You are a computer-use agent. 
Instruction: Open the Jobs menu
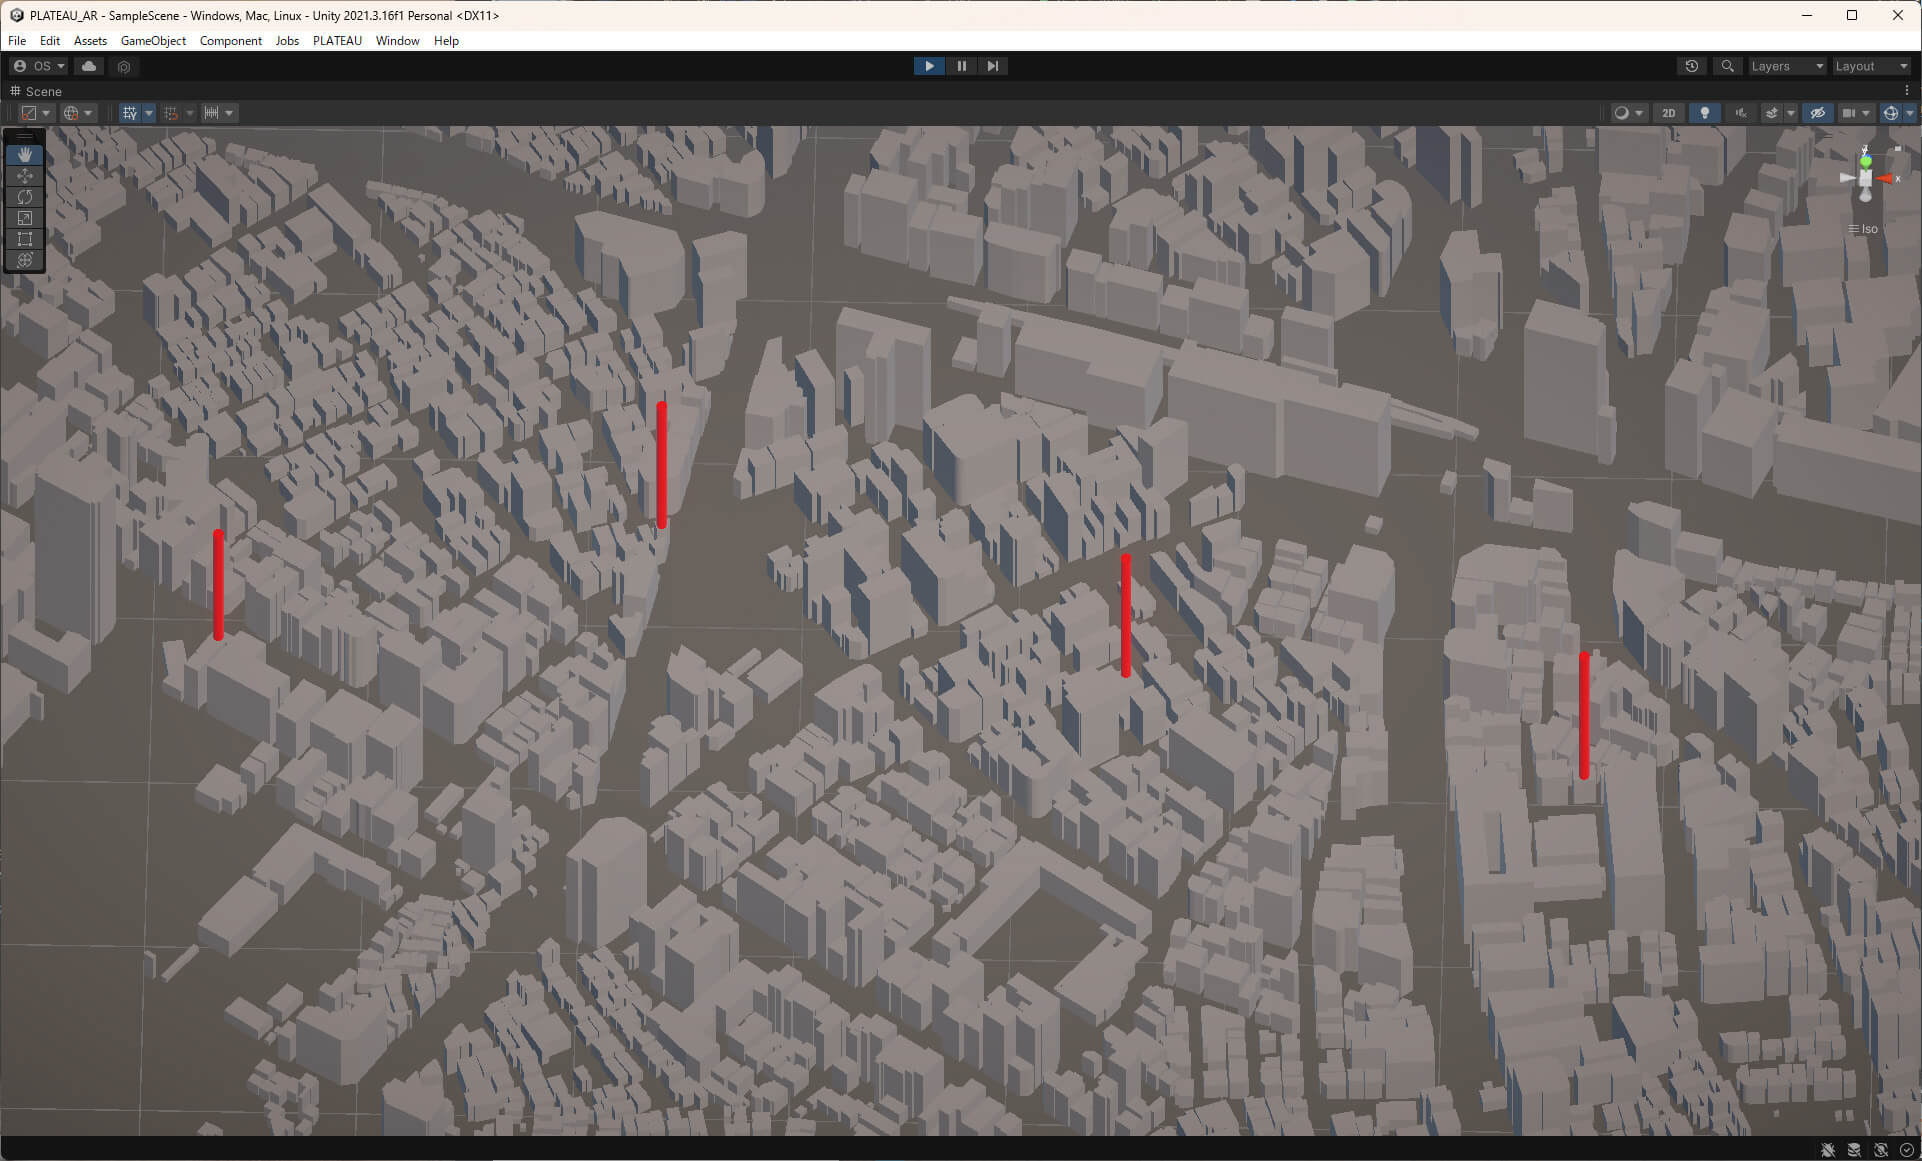tap(287, 41)
